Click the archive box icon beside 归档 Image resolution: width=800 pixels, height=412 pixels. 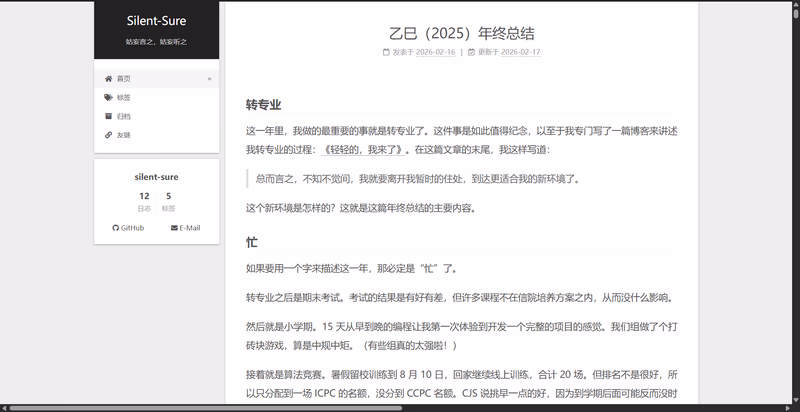108,116
